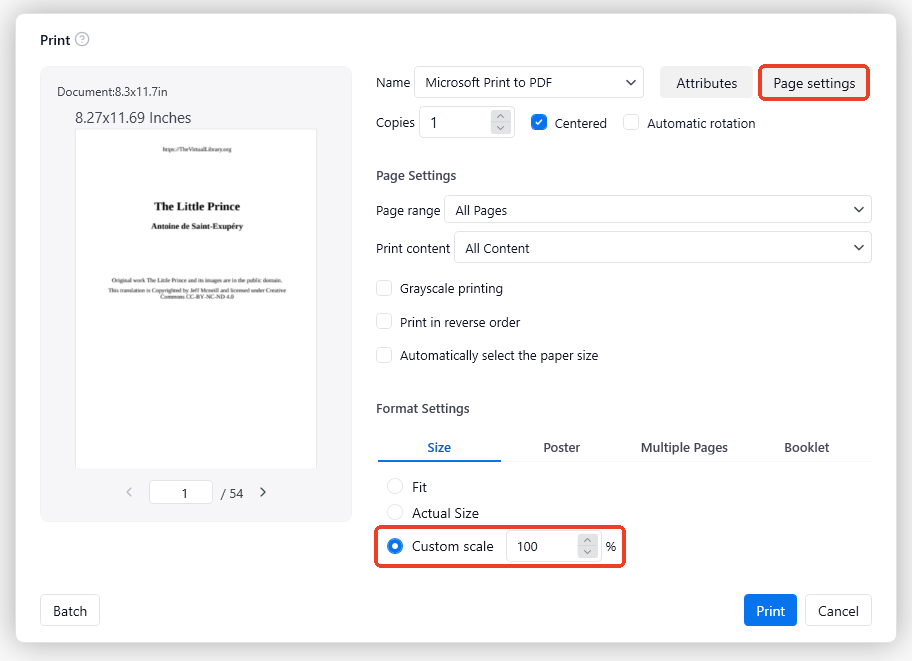Lower custom scale with its down arrow
Screen dimensions: 912x661
click(587, 551)
